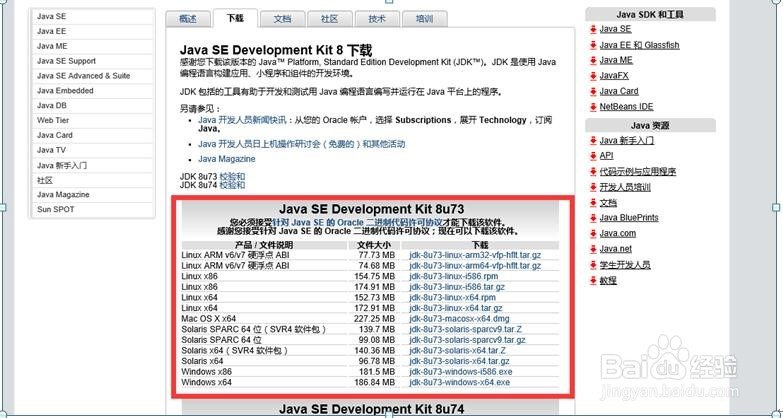Download jdk-8u73-linux-x64.tar.gz
Viewport: 783px width, 418px height.
pyautogui.click(x=455, y=308)
